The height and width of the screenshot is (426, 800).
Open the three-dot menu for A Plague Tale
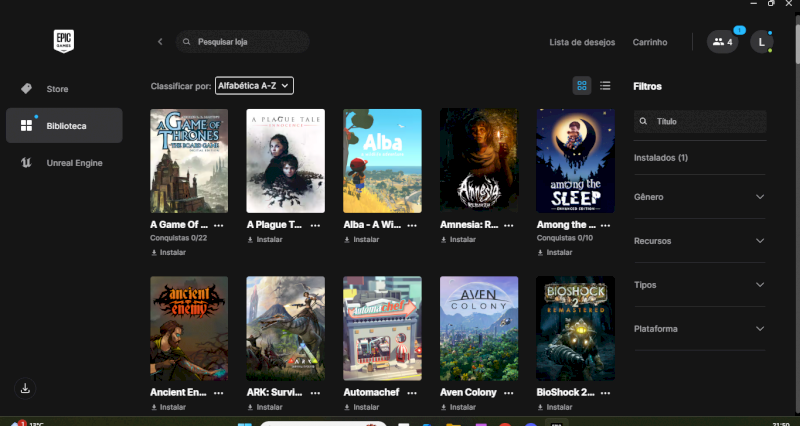[x=315, y=225]
